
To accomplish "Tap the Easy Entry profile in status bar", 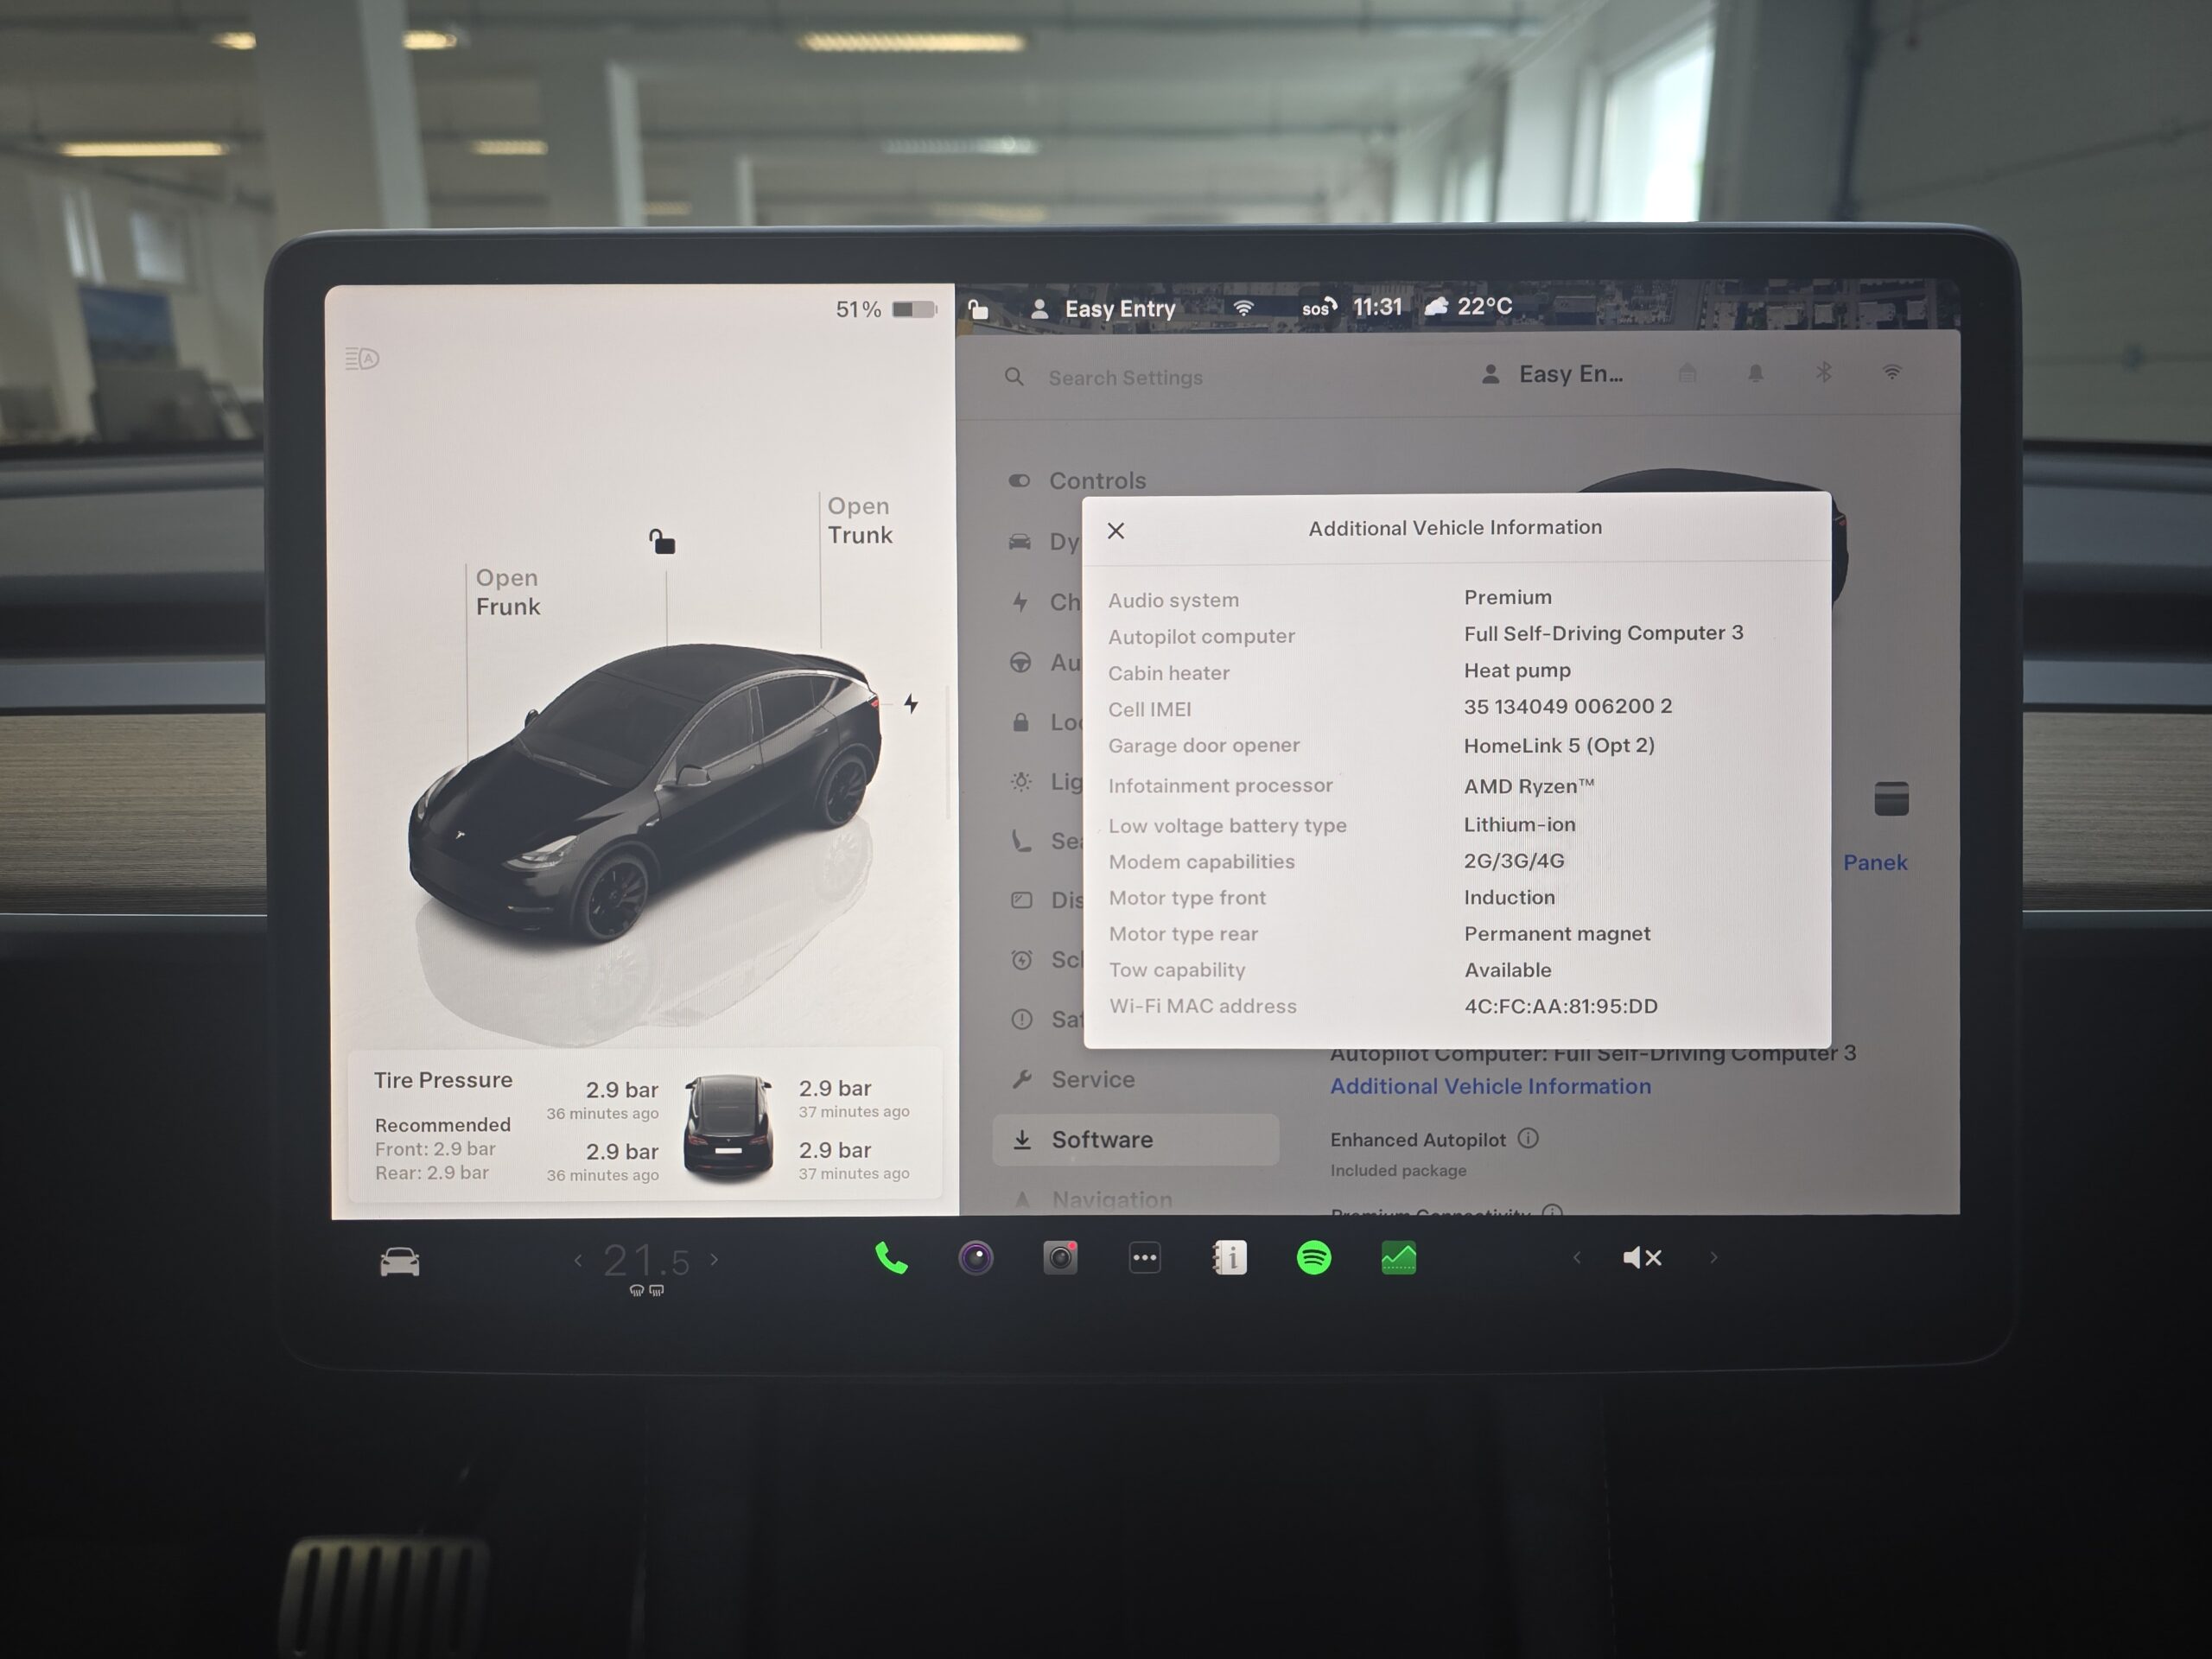I will click(1103, 309).
